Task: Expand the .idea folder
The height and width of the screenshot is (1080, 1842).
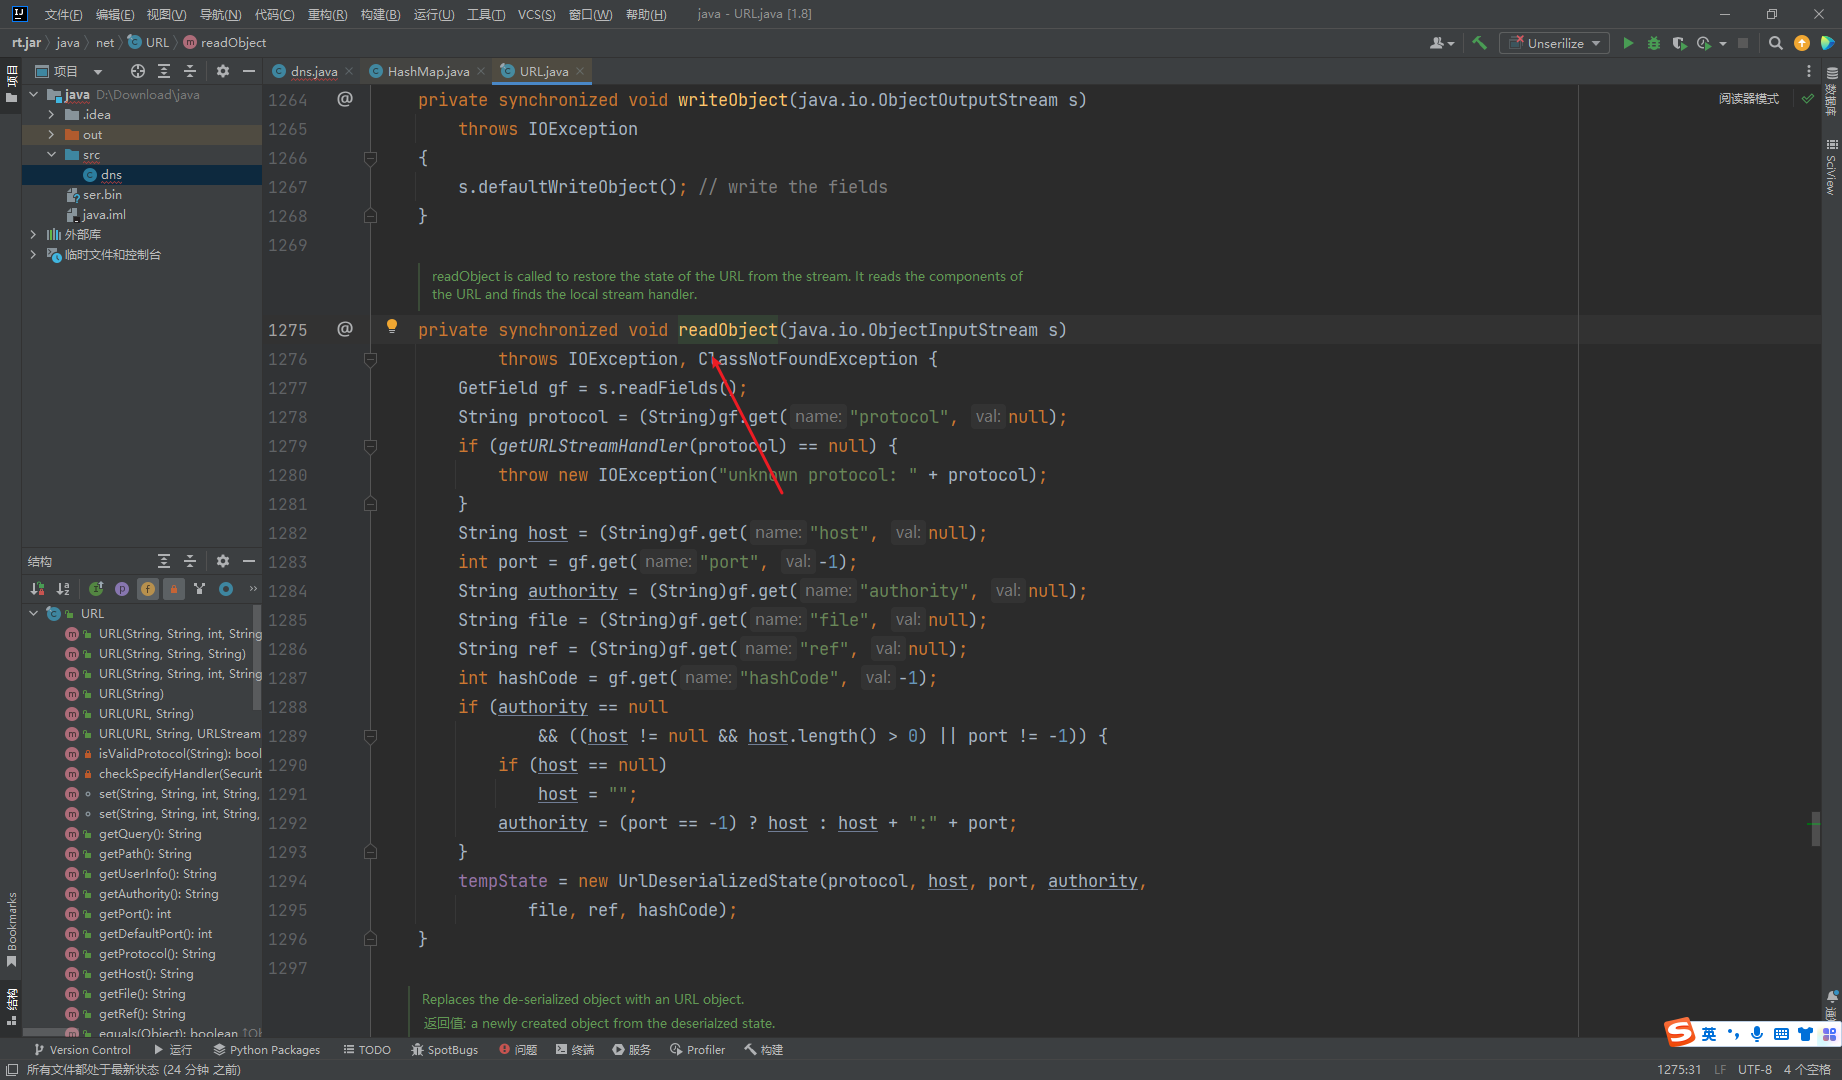Action: pyautogui.click(x=51, y=115)
